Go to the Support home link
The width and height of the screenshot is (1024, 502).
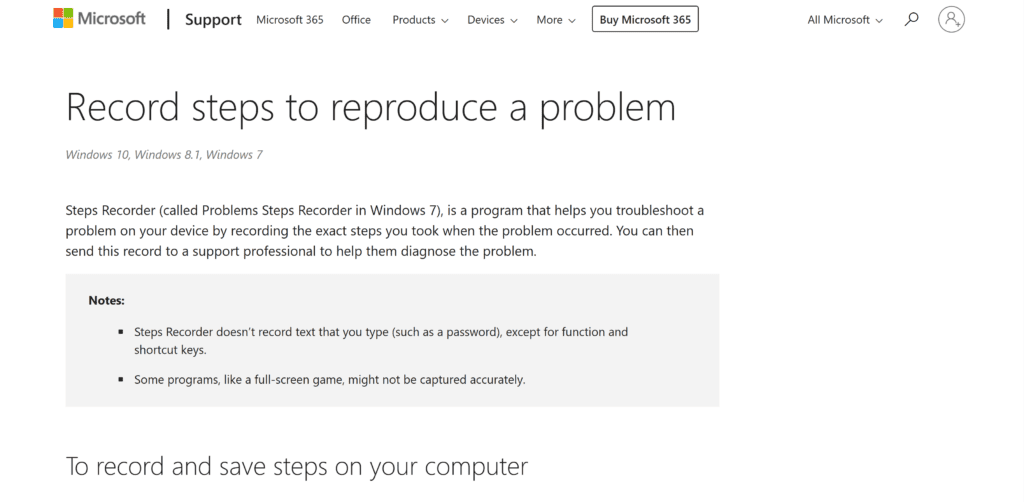click(x=213, y=20)
